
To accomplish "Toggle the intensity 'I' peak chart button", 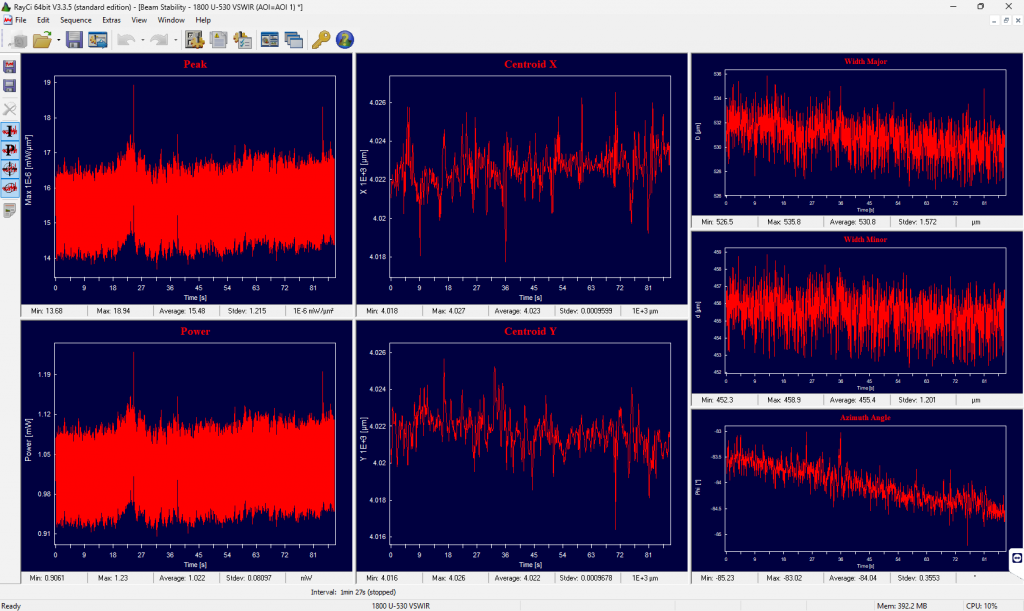I will [x=10, y=131].
